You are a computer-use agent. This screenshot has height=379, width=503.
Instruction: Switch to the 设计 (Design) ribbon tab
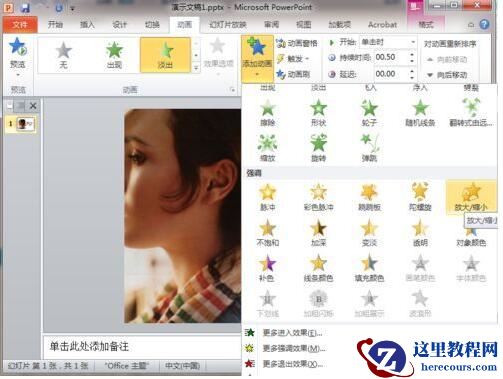[119, 25]
